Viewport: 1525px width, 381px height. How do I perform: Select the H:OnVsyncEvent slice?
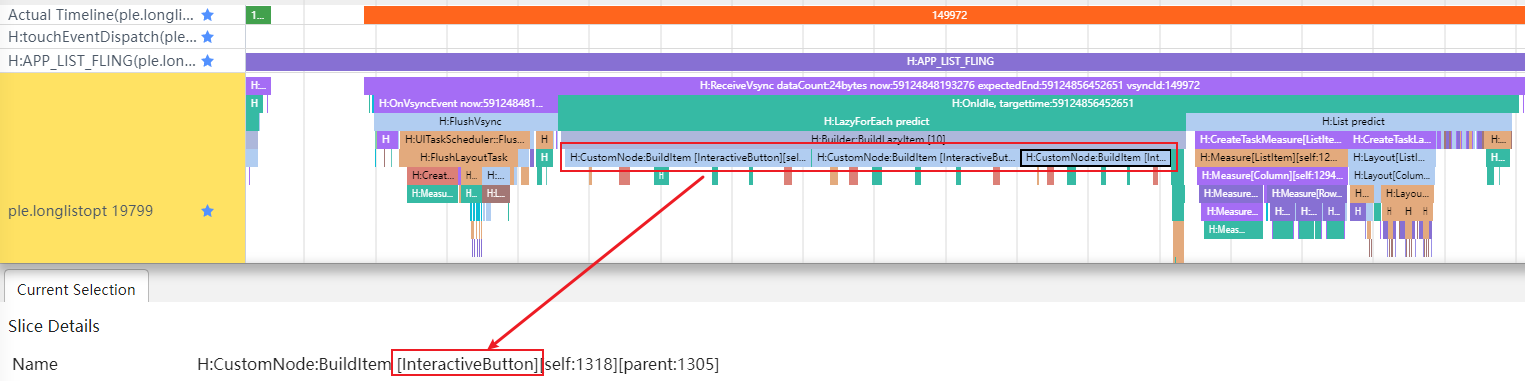465,103
